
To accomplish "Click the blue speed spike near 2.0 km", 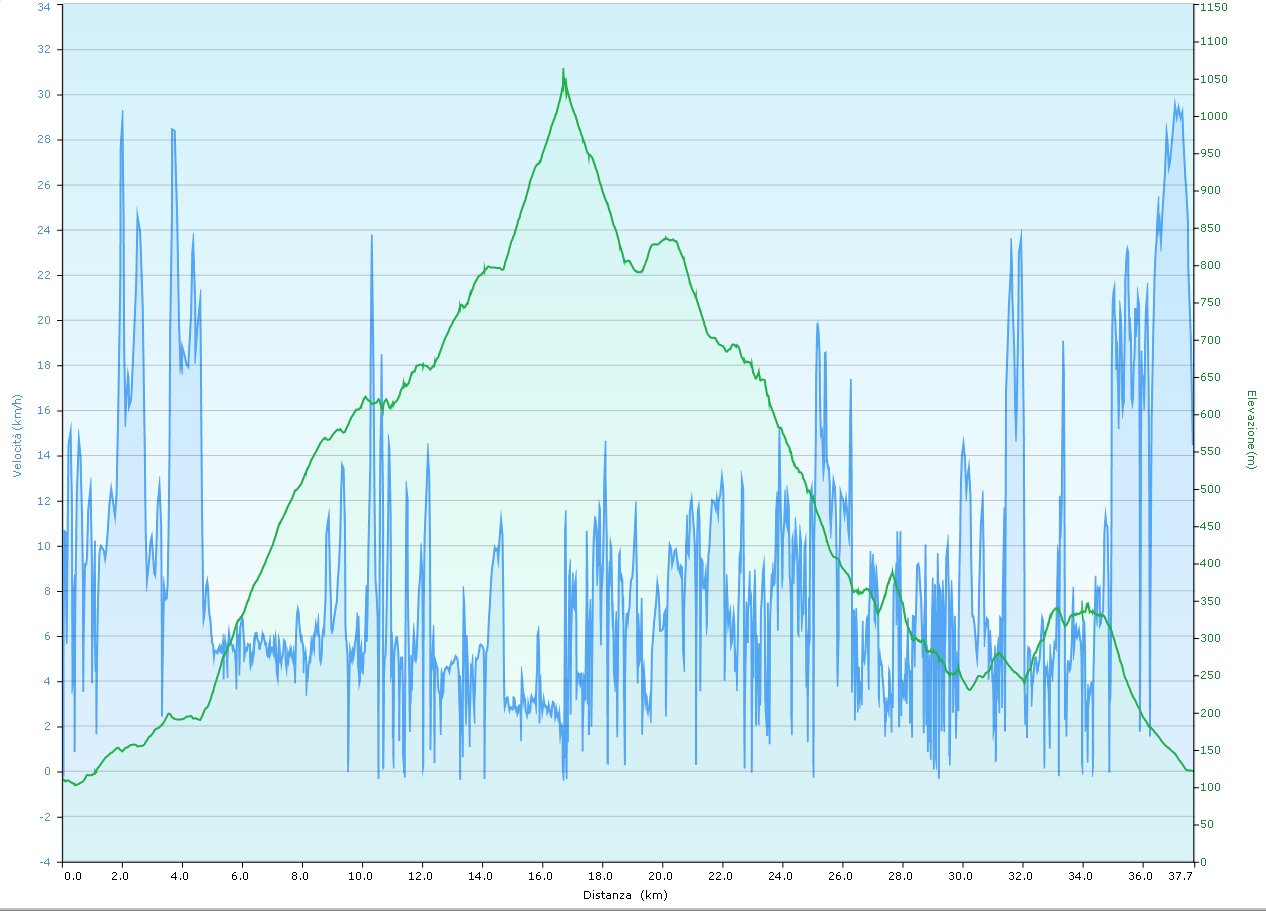I will pyautogui.click(x=122, y=112).
